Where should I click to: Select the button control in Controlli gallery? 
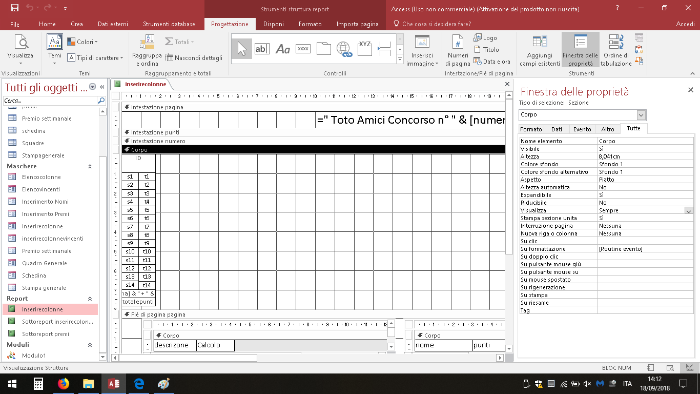(303, 48)
